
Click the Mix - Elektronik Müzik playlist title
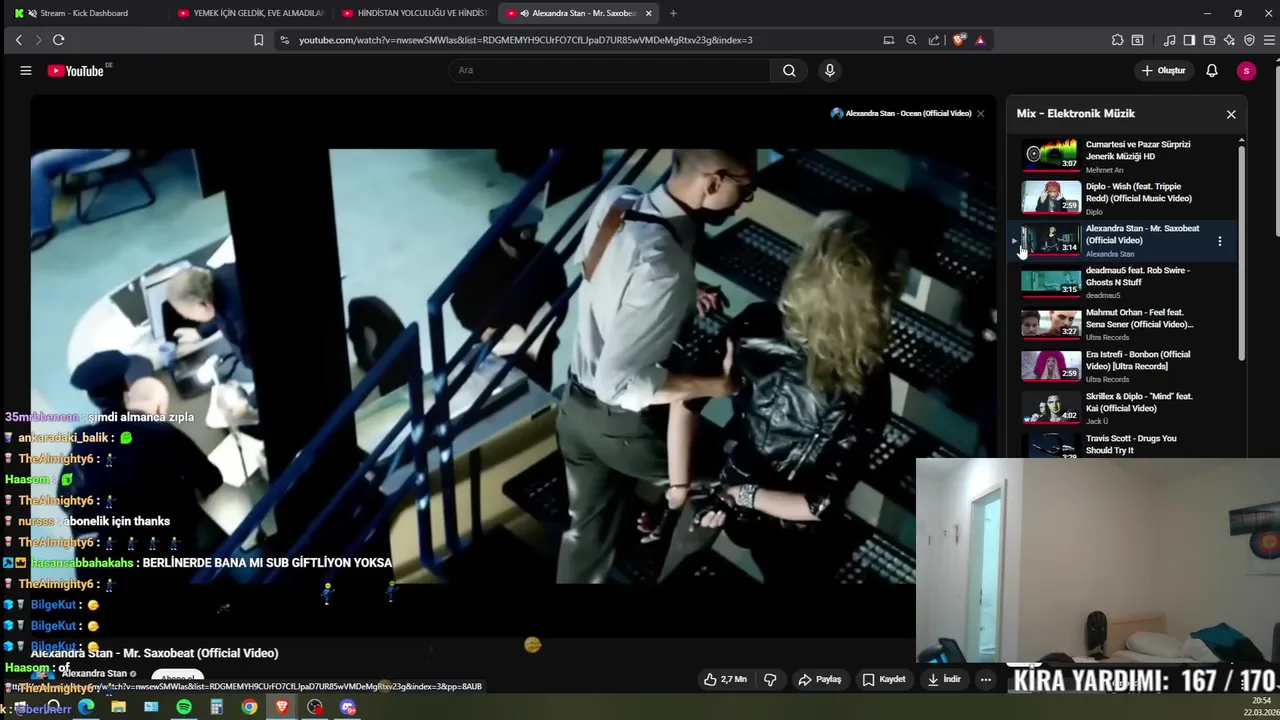pyautogui.click(x=1076, y=114)
